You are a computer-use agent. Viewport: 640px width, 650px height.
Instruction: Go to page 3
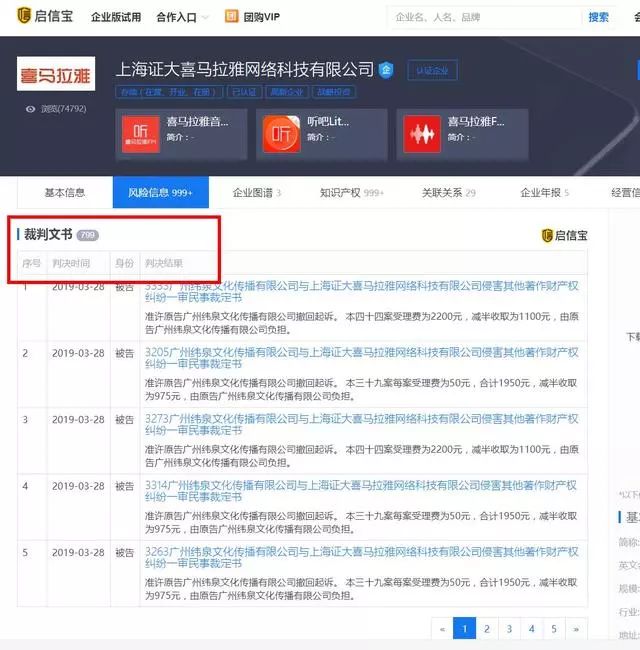[x=509, y=629]
